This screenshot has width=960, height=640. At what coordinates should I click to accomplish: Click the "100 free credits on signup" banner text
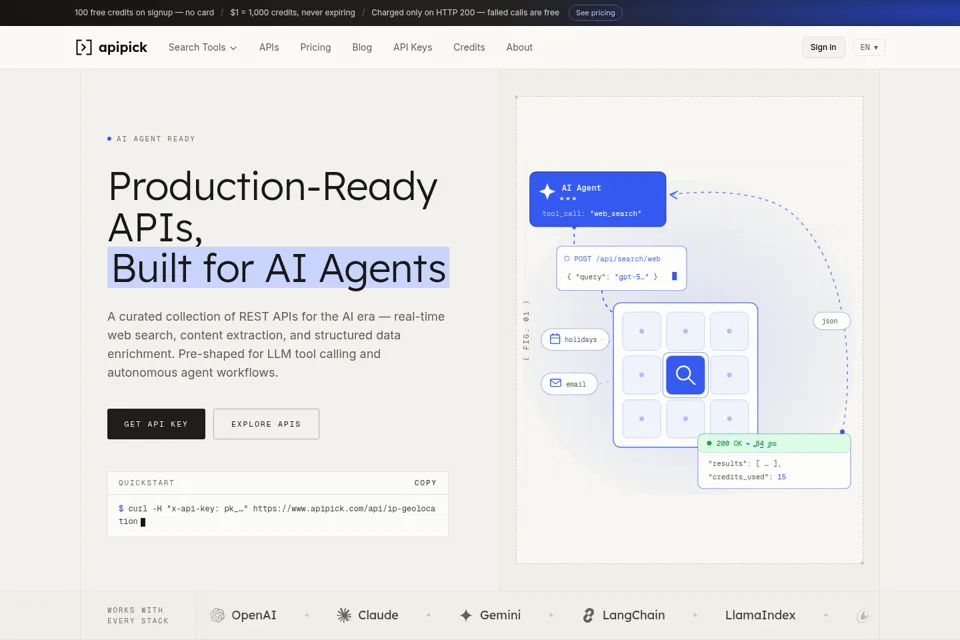click(144, 12)
